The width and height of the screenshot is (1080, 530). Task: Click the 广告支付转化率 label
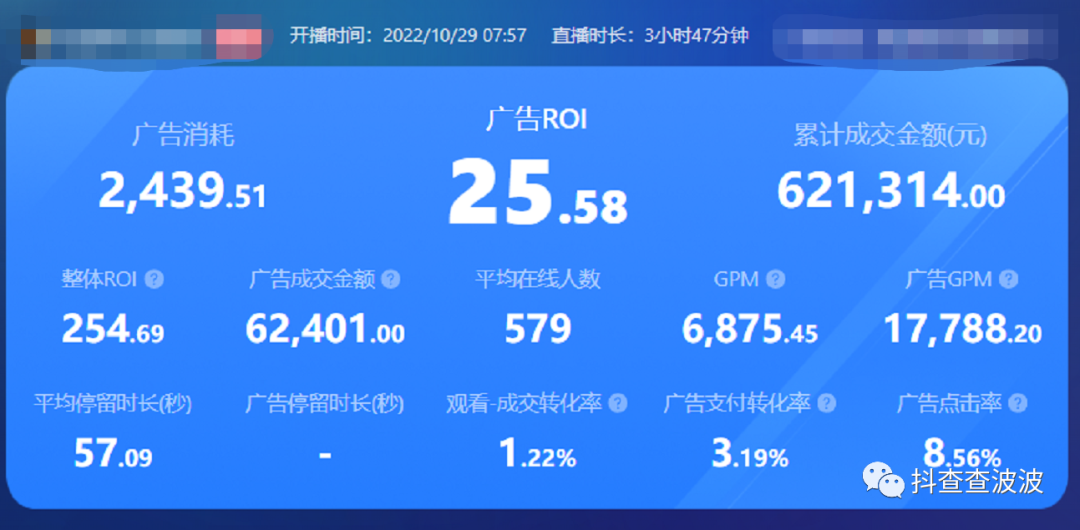click(737, 404)
